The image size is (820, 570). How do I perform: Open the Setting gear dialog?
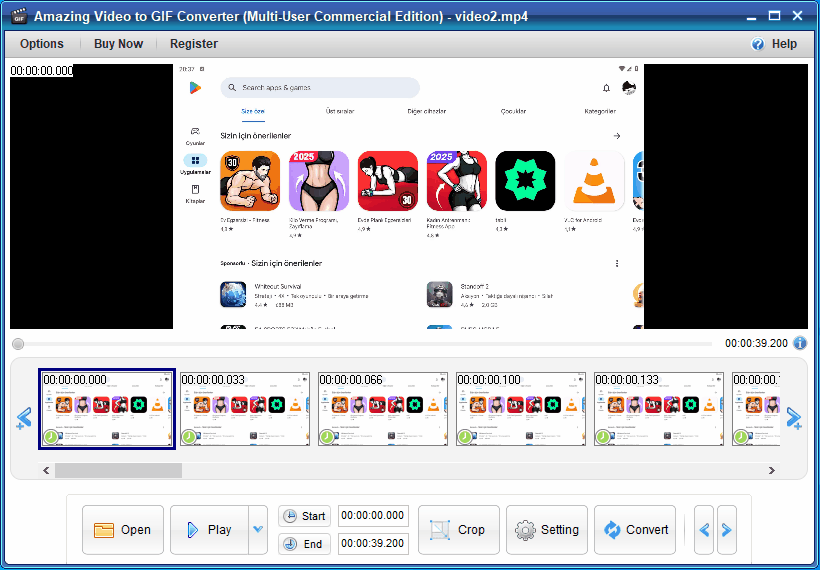(546, 530)
